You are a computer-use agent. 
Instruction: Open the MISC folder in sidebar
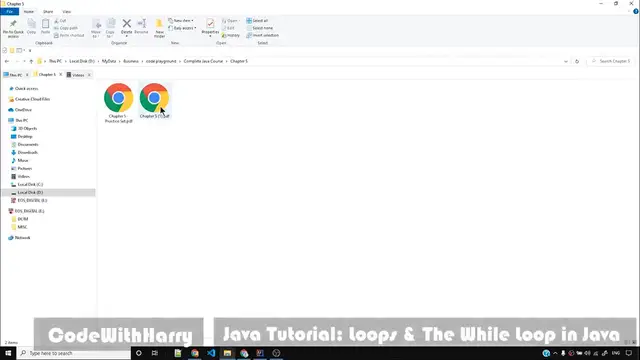coord(22,227)
